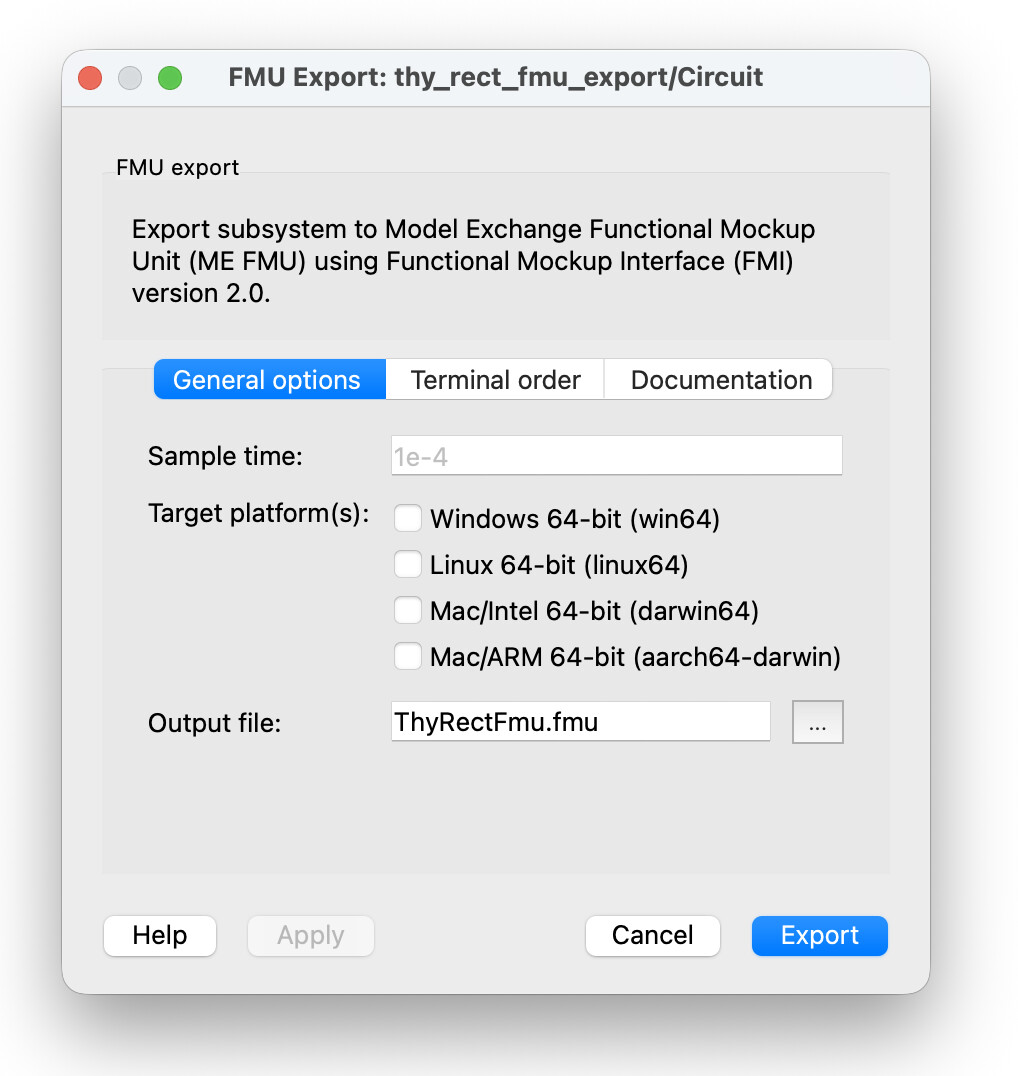Tick Mac/ARM 64-bit (aarch64-darwin) checkbox
Viewport: 1018px width, 1076px height.
(408, 657)
